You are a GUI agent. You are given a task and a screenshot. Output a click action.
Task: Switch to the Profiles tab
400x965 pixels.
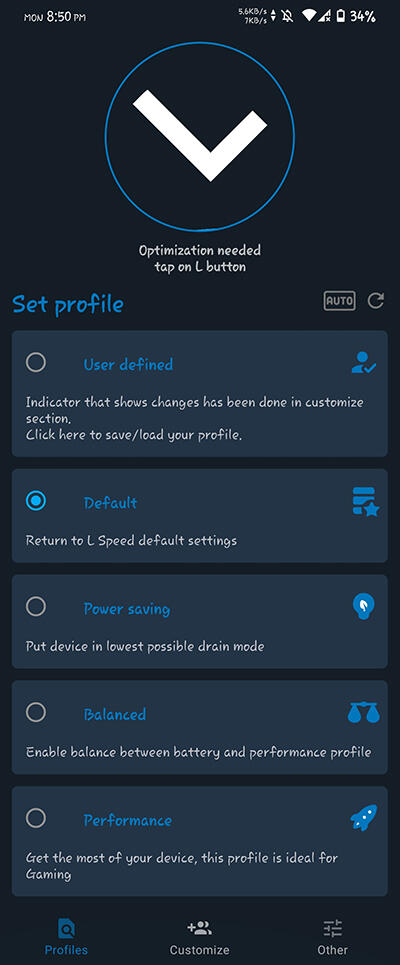[x=66, y=937]
